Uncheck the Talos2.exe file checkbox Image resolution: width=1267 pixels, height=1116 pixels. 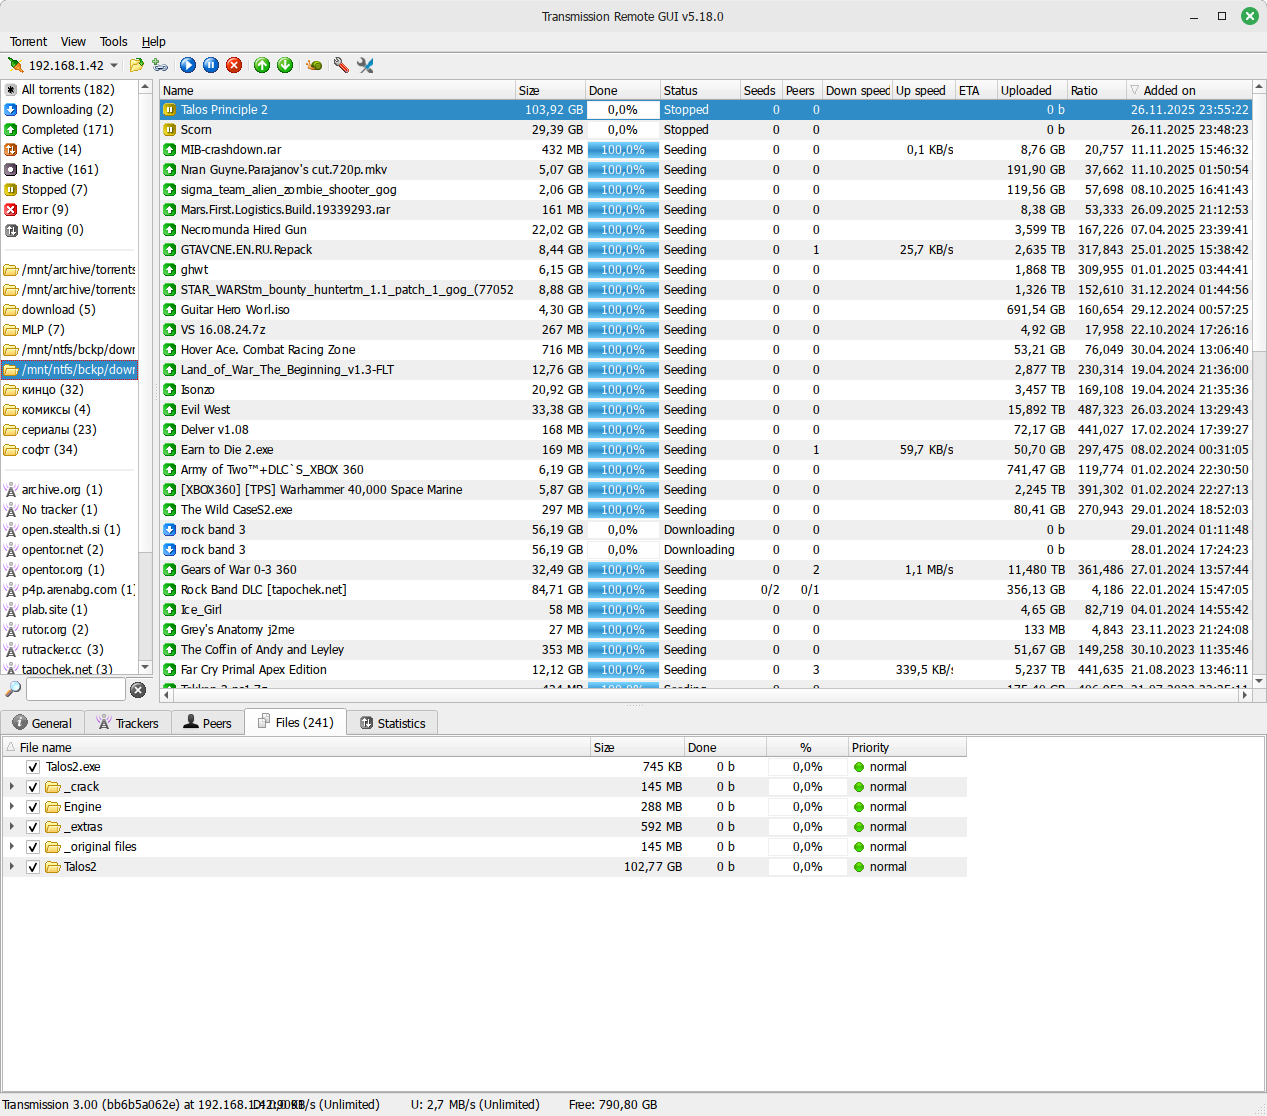[x=33, y=767]
